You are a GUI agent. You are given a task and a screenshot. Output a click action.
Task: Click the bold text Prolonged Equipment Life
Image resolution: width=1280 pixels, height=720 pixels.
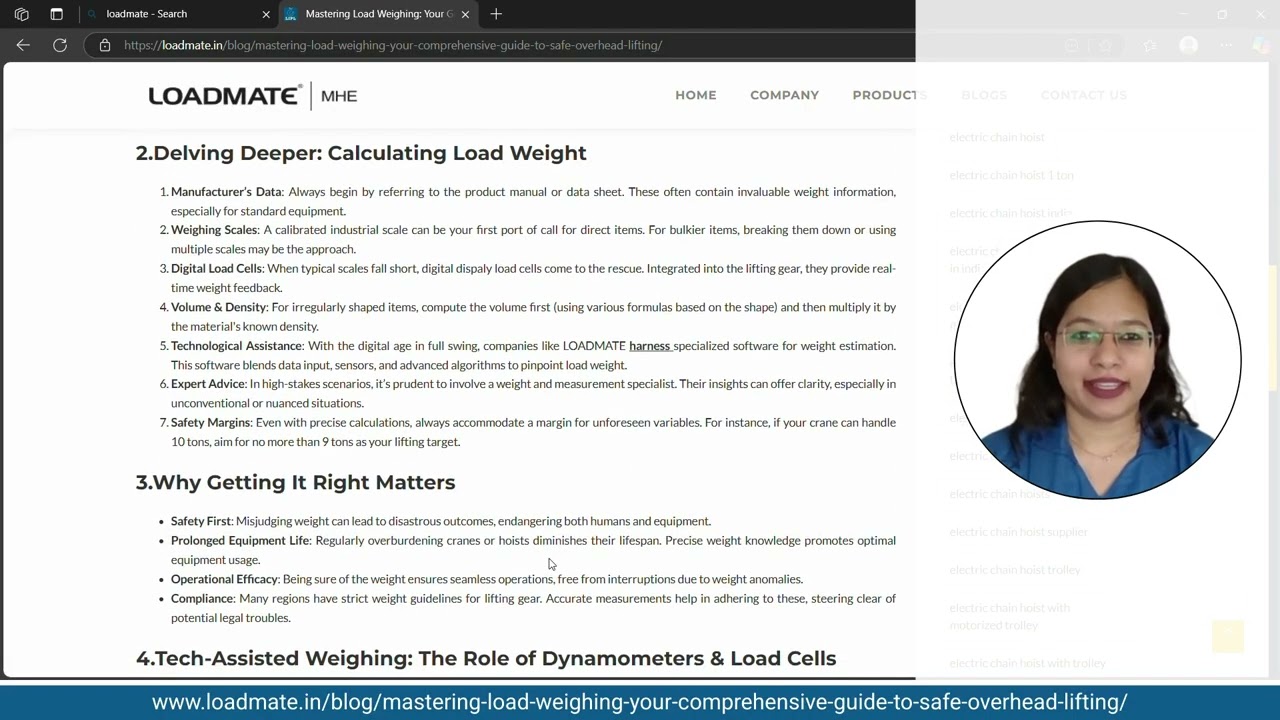pos(241,541)
